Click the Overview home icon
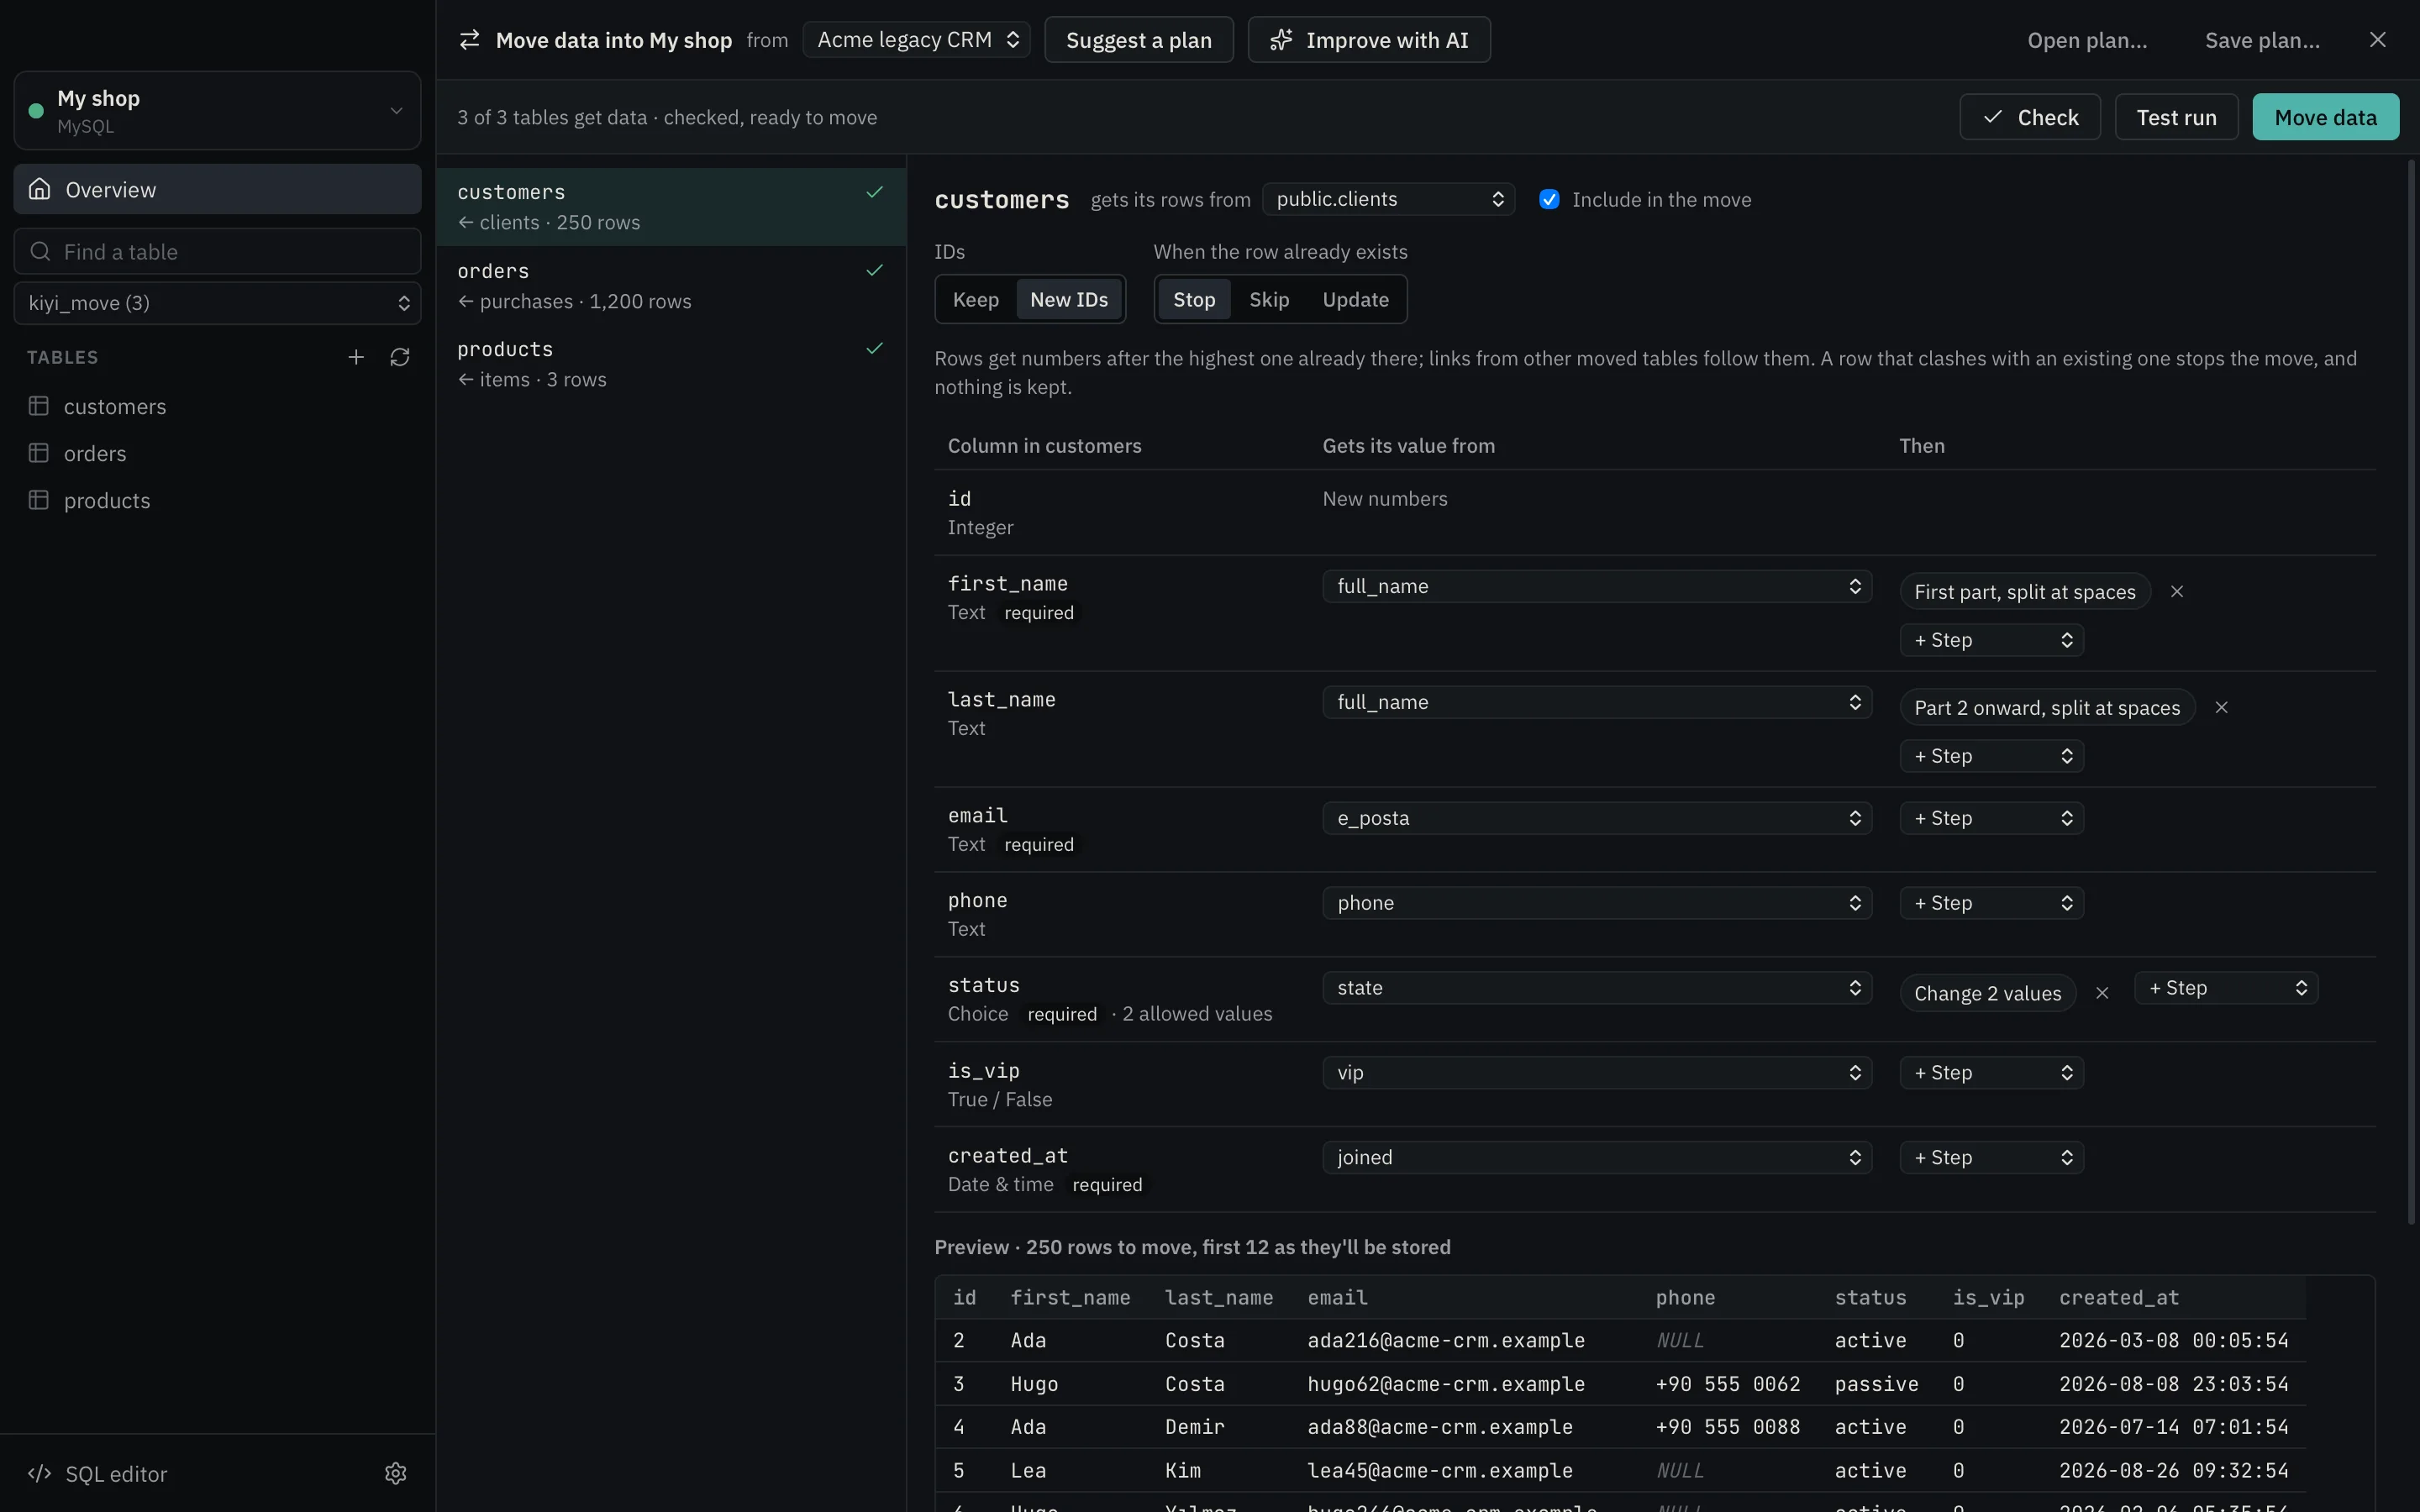Viewport: 2420px width, 1512px height. click(x=40, y=189)
